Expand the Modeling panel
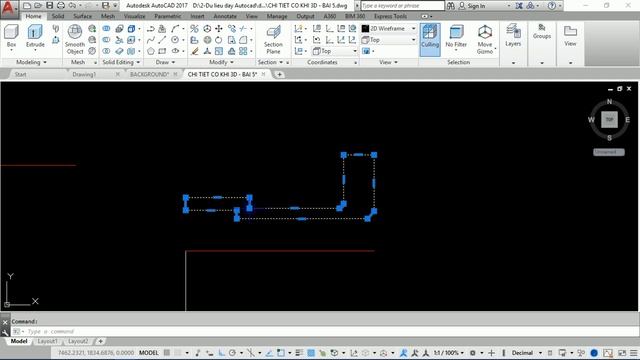This screenshot has height=360, width=640. coord(31,62)
